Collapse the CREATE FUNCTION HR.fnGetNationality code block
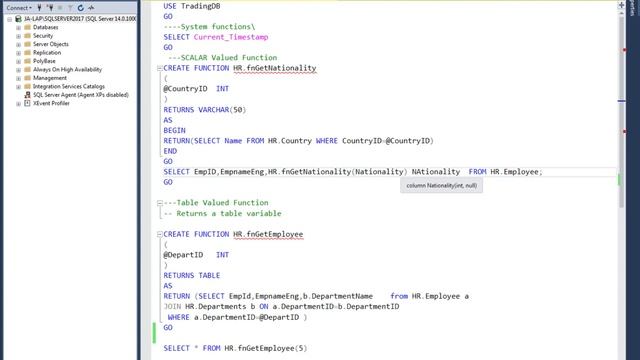Screen dimensions: 640x360 pos(160,68)
